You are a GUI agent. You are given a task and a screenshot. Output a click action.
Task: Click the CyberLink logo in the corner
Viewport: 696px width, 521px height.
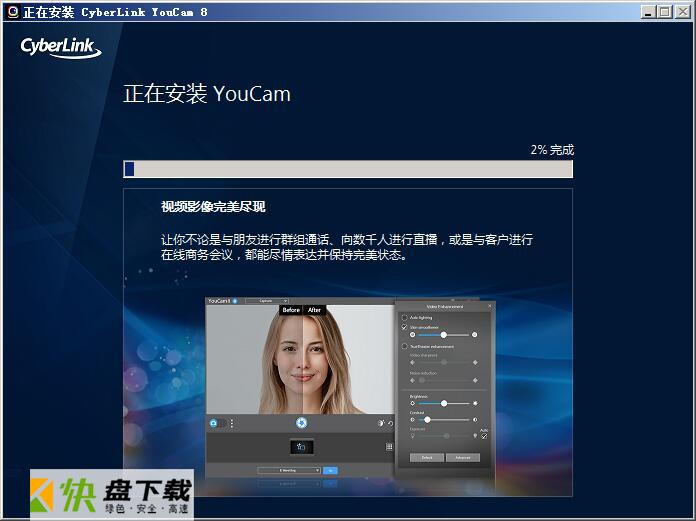61,48
